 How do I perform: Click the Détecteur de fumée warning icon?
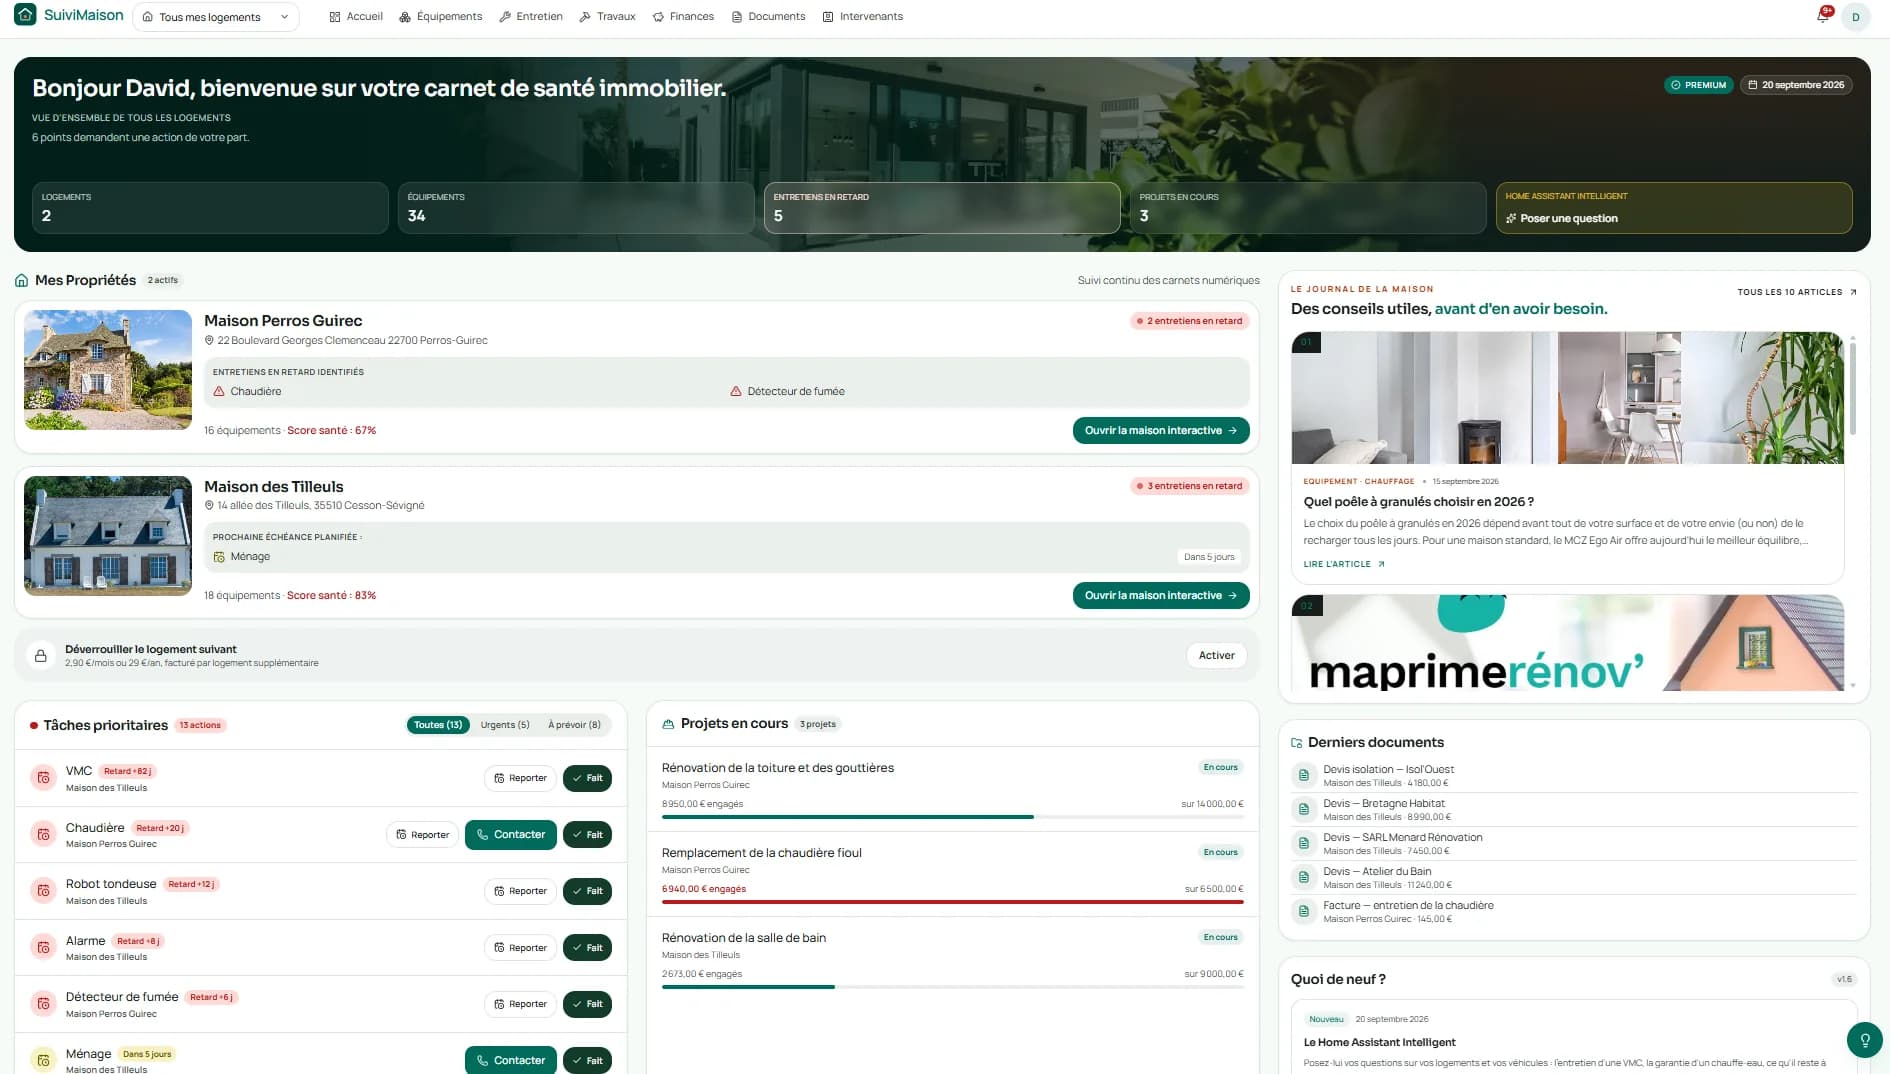(x=736, y=391)
